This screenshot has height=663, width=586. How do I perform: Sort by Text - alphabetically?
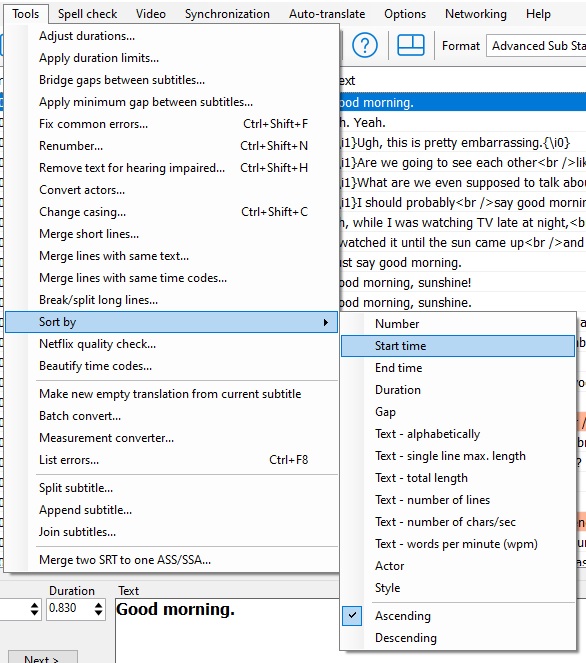[458, 434]
